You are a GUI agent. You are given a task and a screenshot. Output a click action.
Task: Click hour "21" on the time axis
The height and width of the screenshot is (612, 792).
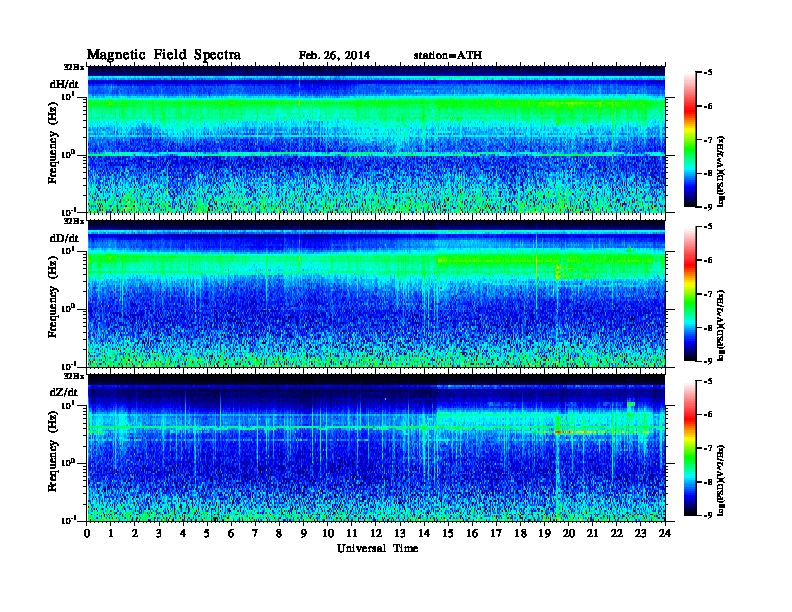(593, 533)
